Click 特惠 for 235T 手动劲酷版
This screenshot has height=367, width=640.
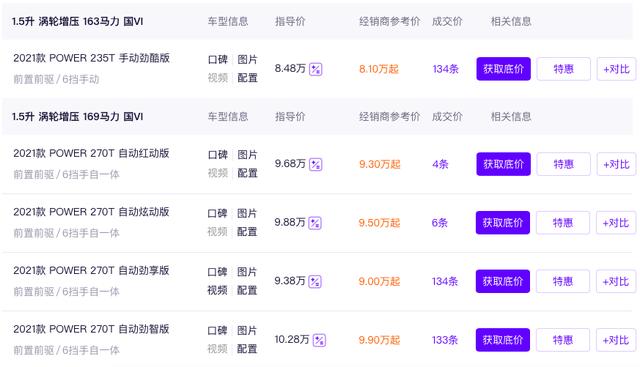(563, 69)
